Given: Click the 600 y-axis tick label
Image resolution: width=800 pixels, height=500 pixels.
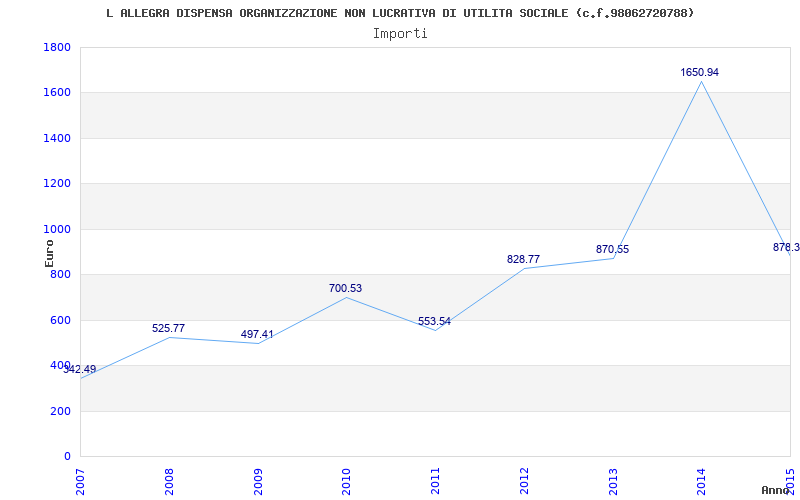Looking at the screenshot, I should coord(61,320).
